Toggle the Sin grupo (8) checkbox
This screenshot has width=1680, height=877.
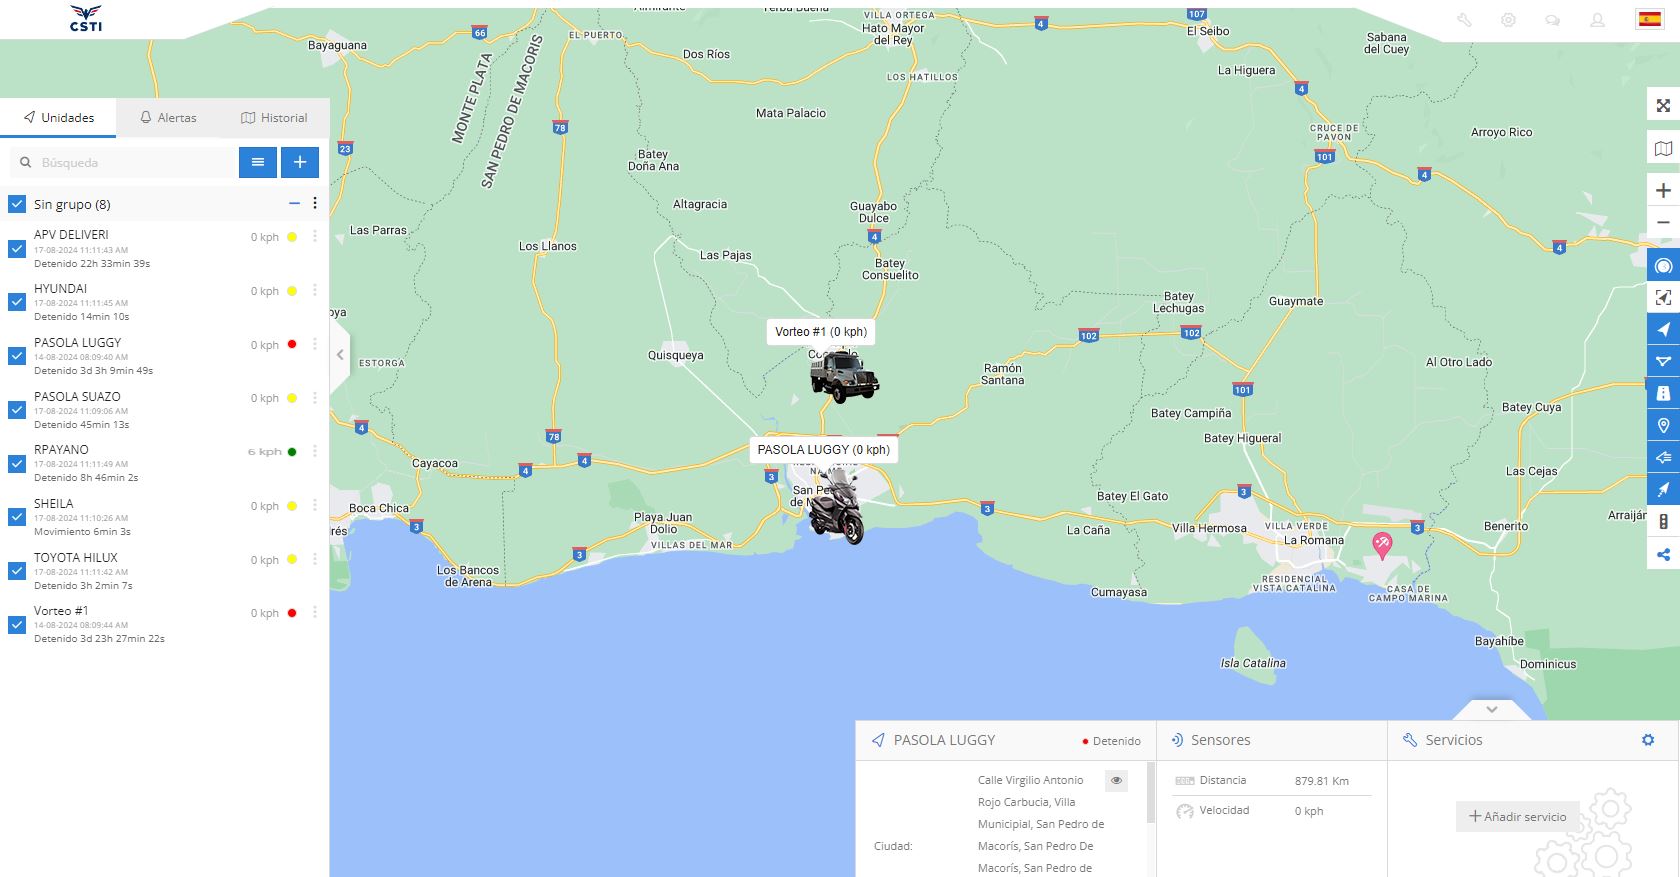(x=17, y=204)
